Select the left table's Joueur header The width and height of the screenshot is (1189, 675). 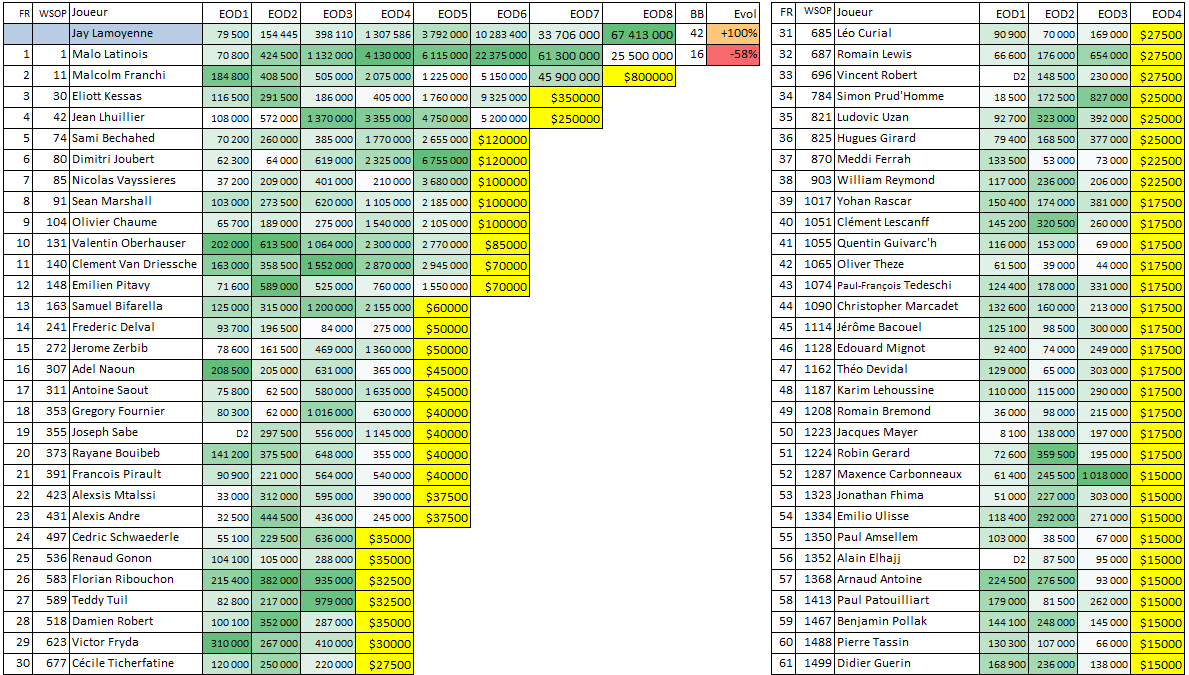(x=136, y=13)
